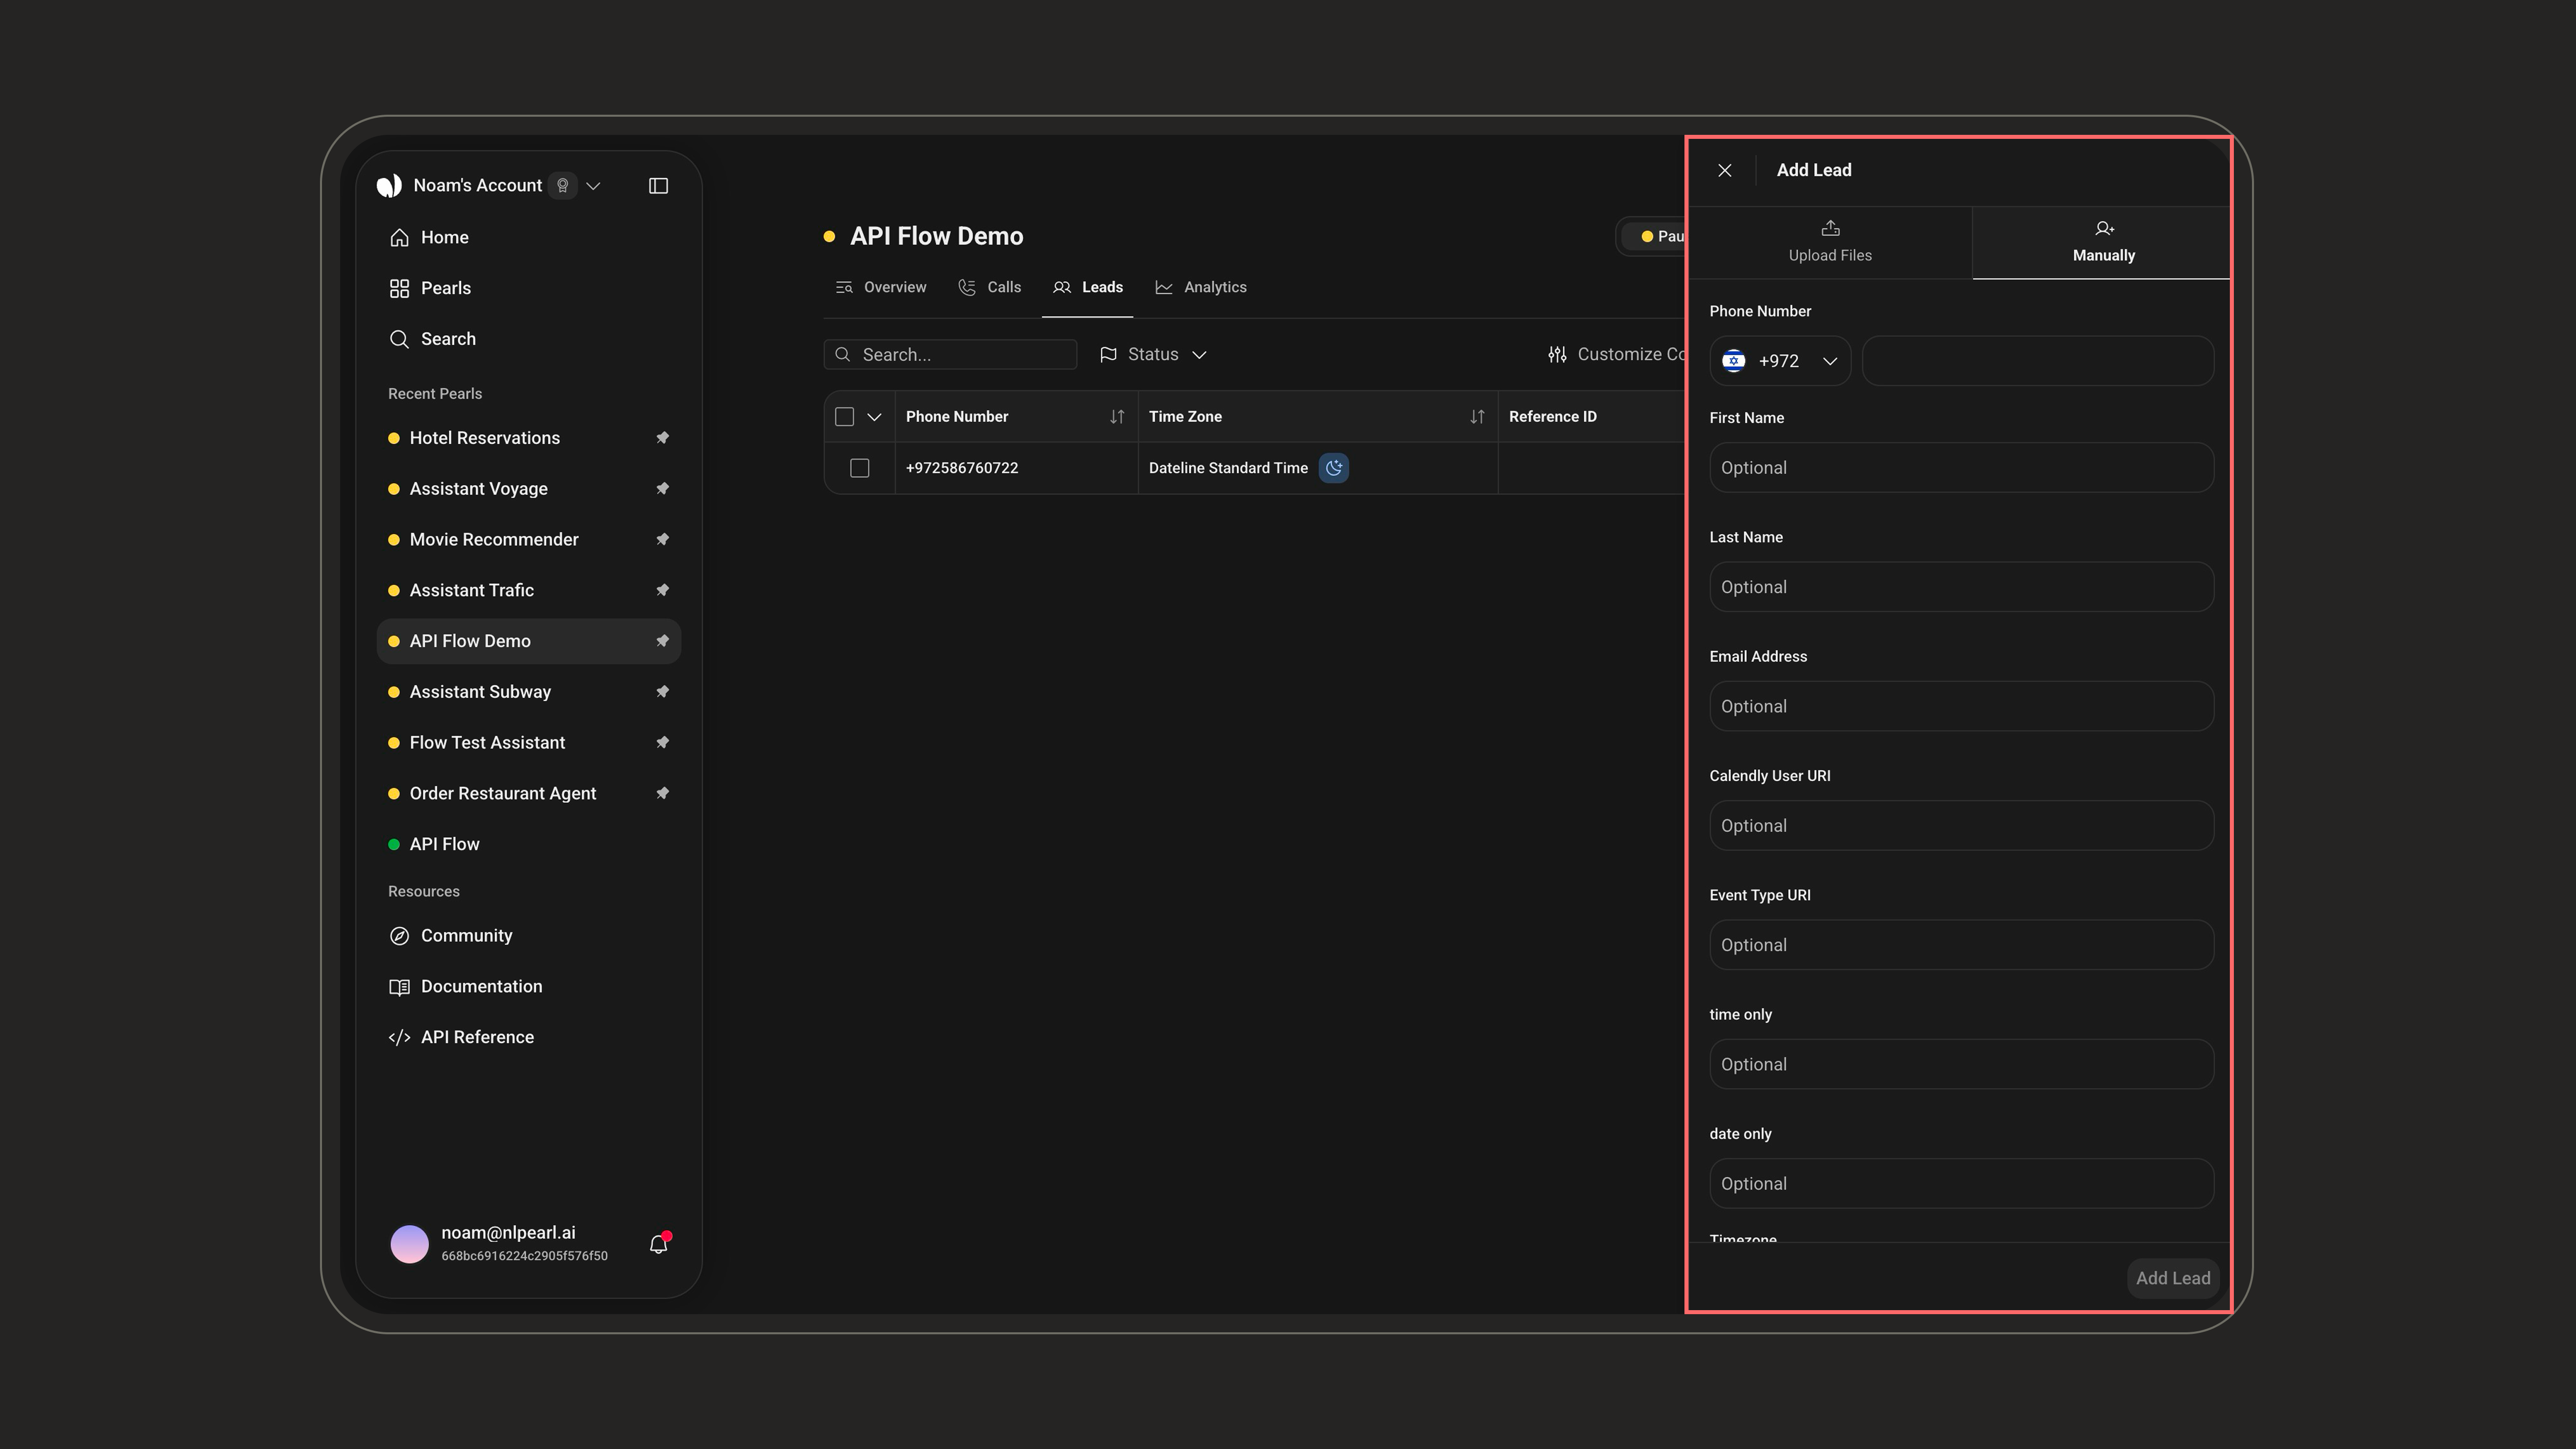Click the Israel flag icon
Image resolution: width=2576 pixels, height=1449 pixels.
click(x=1734, y=361)
